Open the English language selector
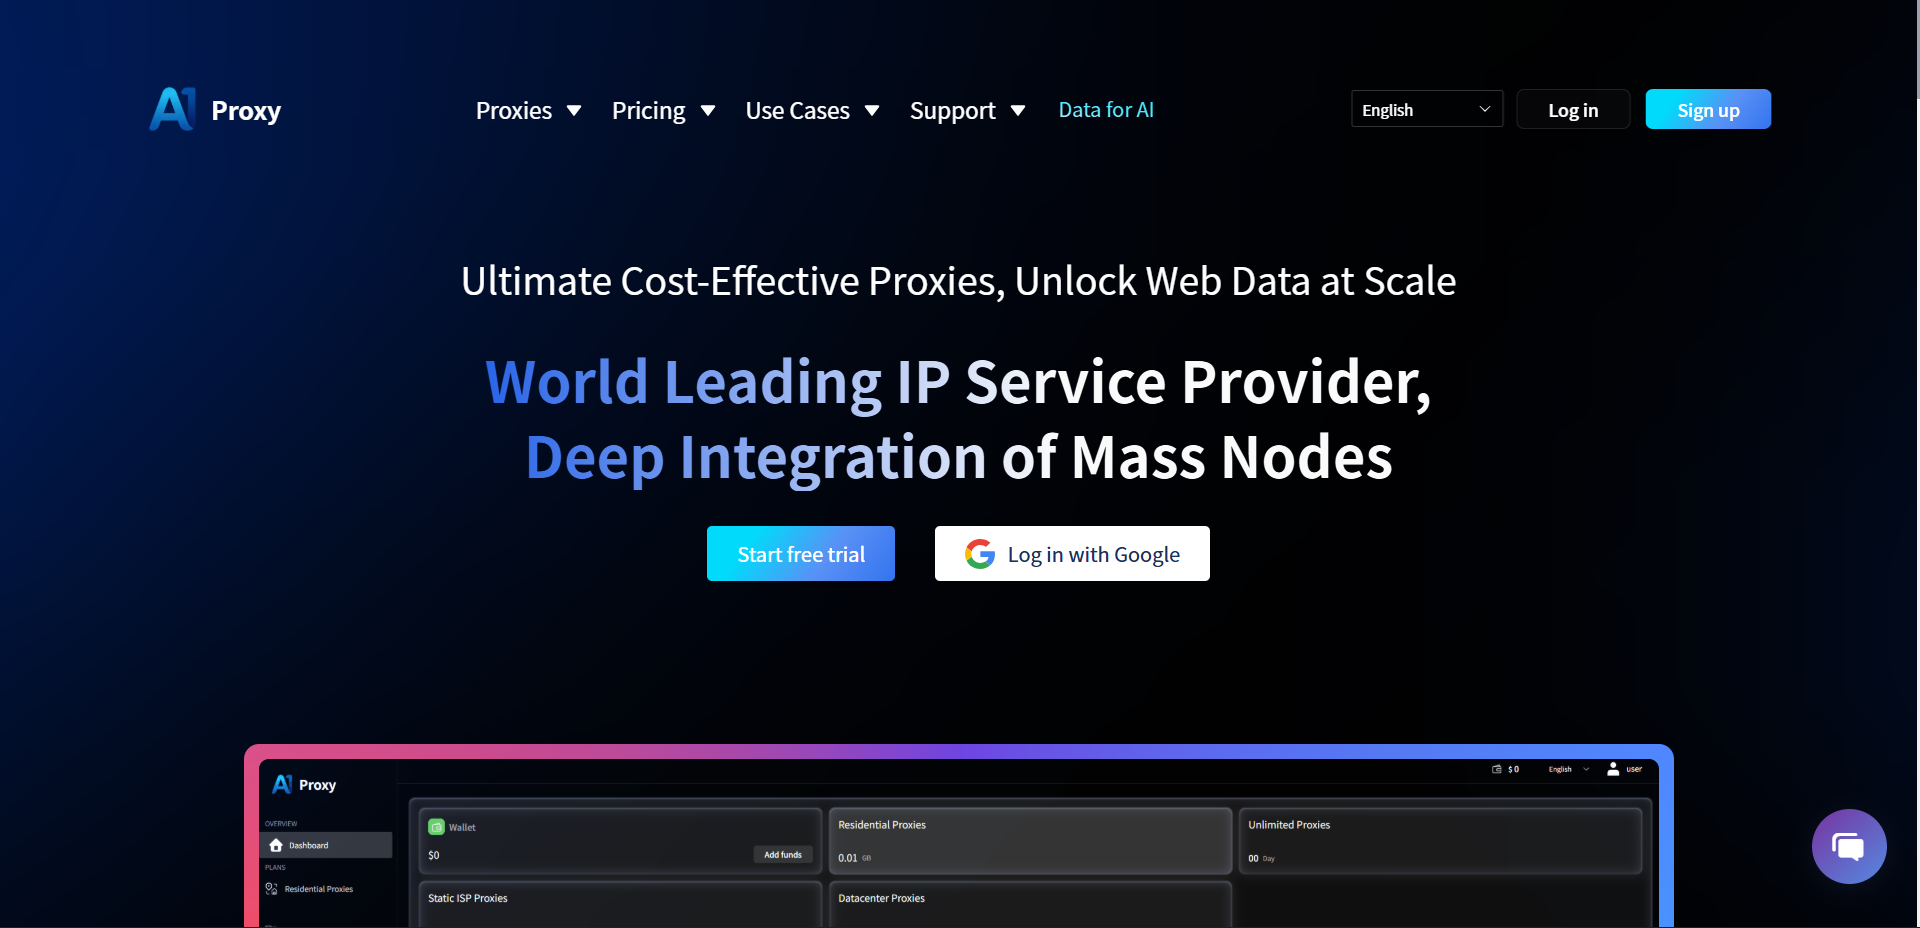 (1427, 109)
